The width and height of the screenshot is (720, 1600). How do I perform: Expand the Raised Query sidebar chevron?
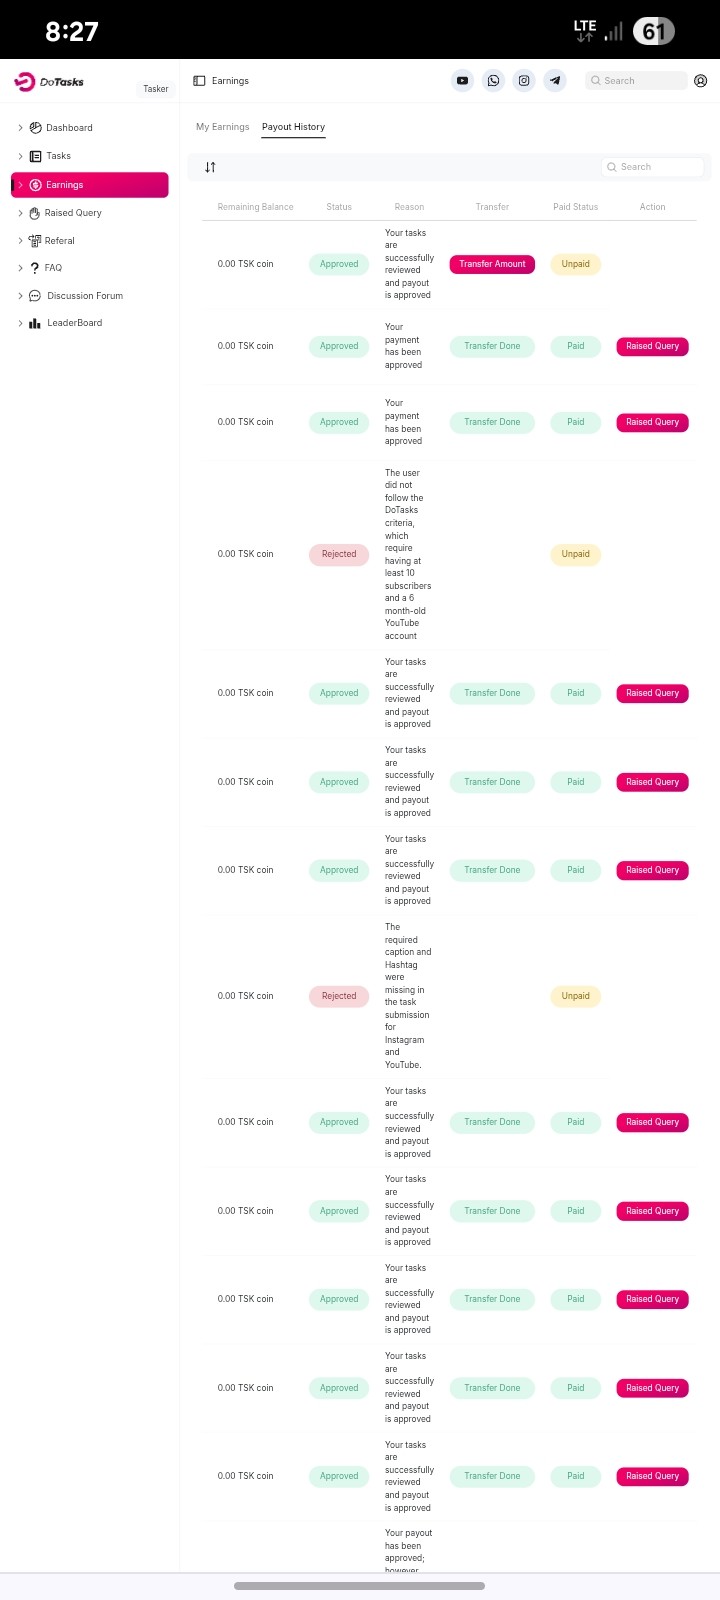[x=20, y=213]
